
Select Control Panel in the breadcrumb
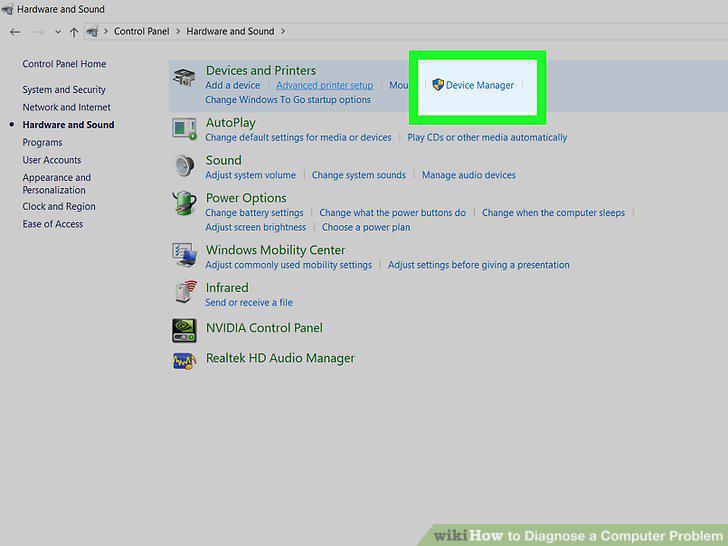pos(142,31)
